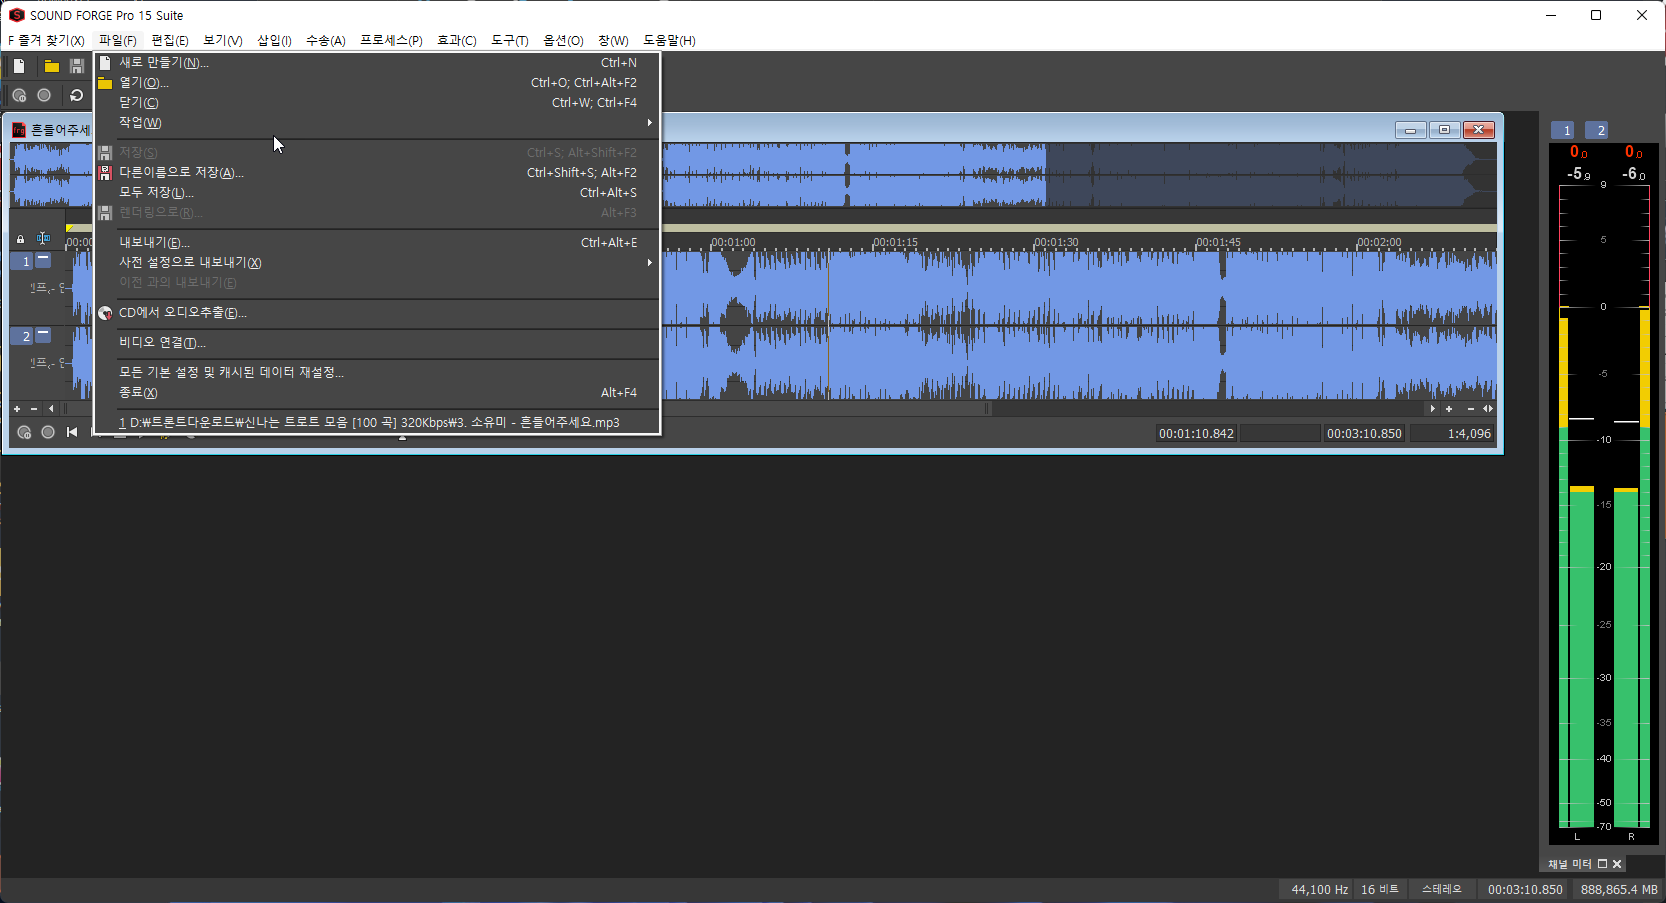Open the 프로세스(P) menu

tap(391, 40)
